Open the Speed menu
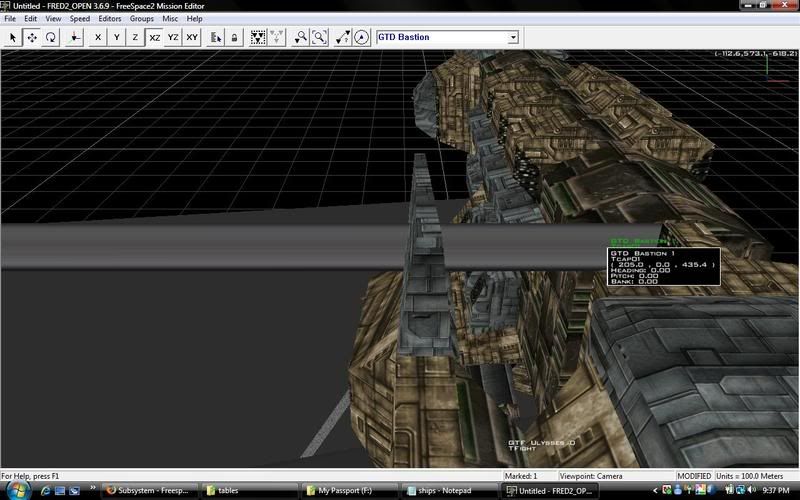Image resolution: width=800 pixels, height=500 pixels. tap(80, 18)
